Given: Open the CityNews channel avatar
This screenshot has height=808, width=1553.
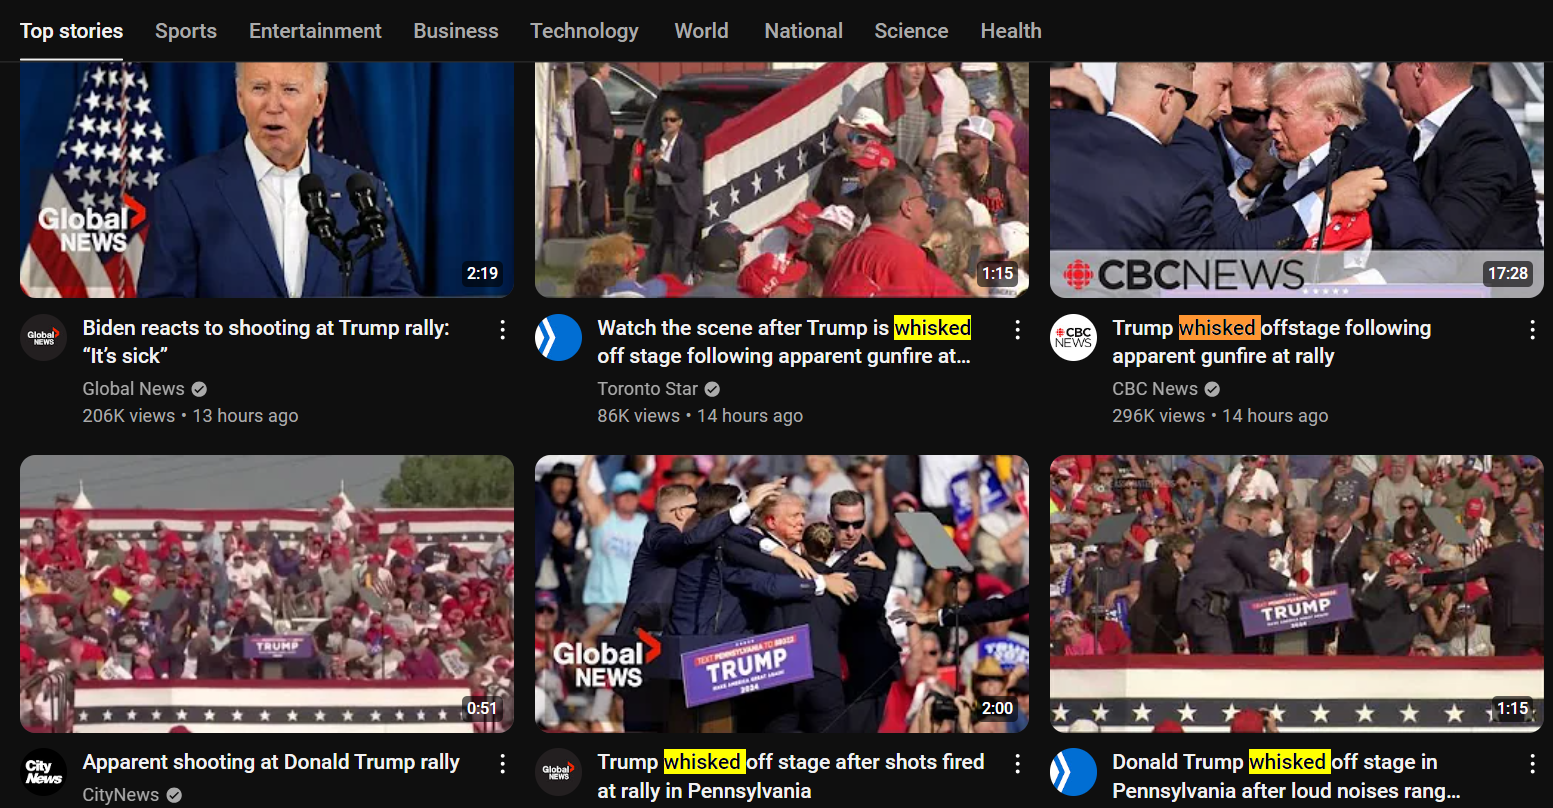Looking at the screenshot, I should [x=44, y=771].
